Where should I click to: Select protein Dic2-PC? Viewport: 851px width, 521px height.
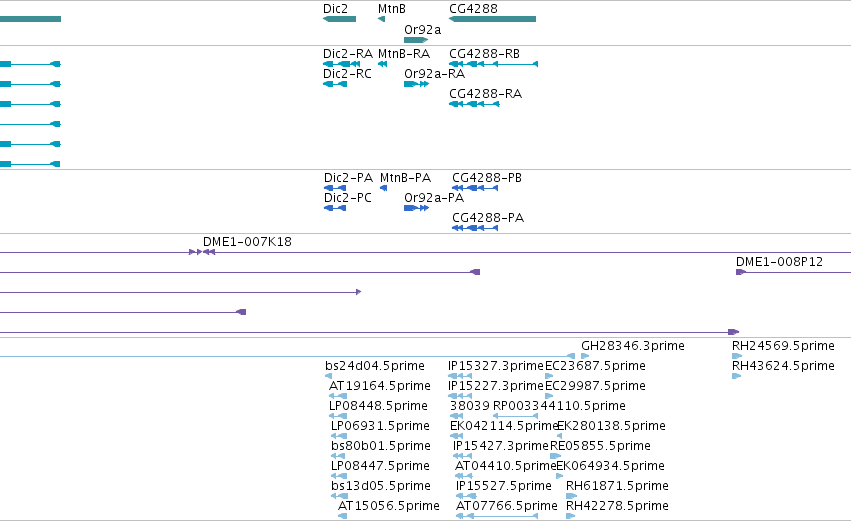click(348, 198)
